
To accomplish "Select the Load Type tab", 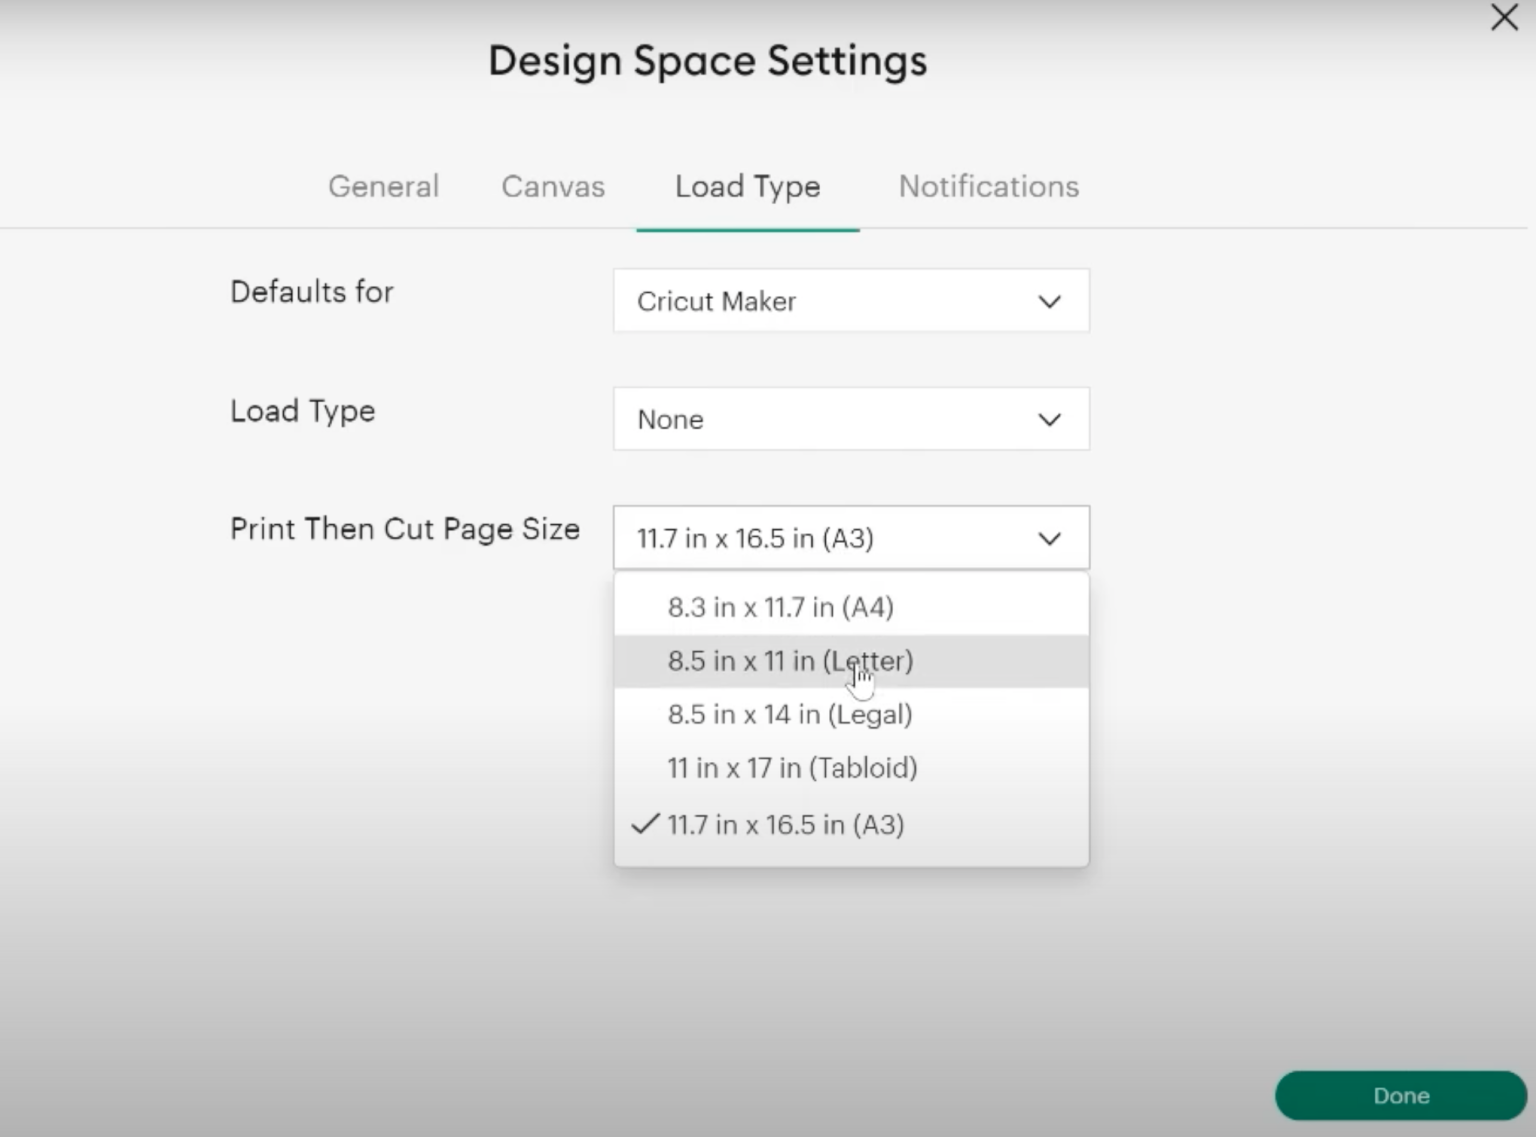I will point(747,186).
